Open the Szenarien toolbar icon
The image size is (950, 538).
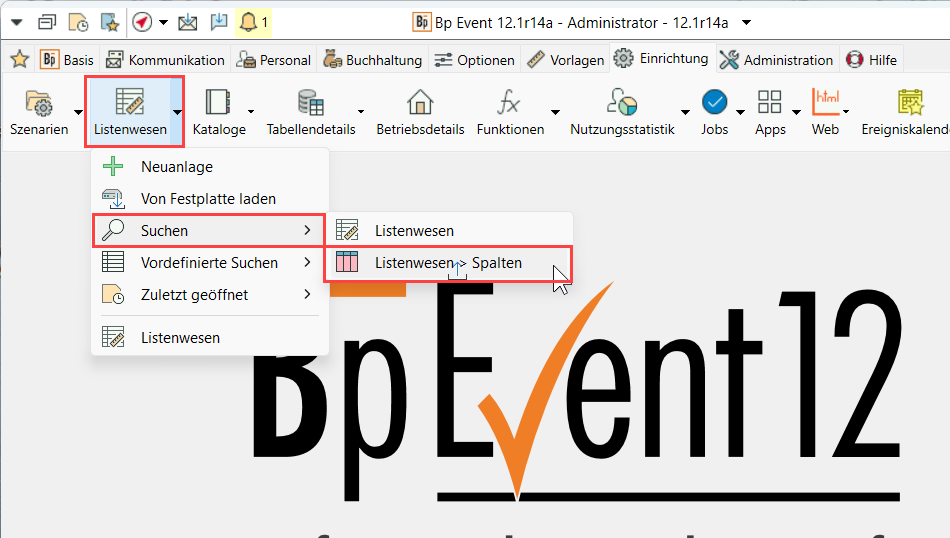pyautogui.click(x=38, y=103)
